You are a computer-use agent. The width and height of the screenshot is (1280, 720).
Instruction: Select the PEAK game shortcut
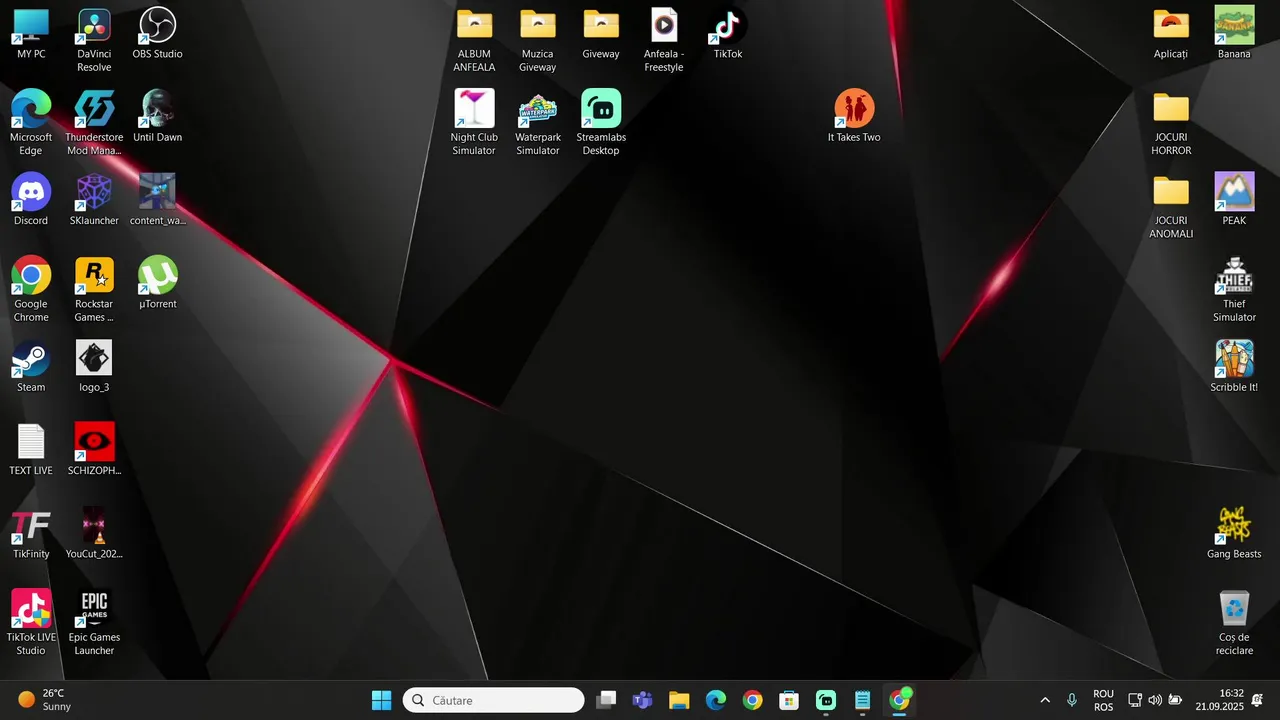[x=1234, y=200]
